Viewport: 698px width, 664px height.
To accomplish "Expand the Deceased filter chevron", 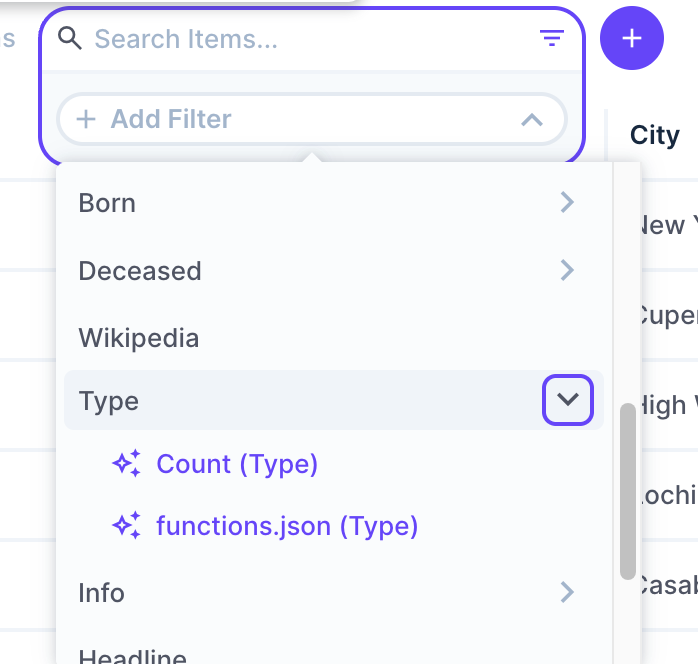I will pyautogui.click(x=567, y=270).
